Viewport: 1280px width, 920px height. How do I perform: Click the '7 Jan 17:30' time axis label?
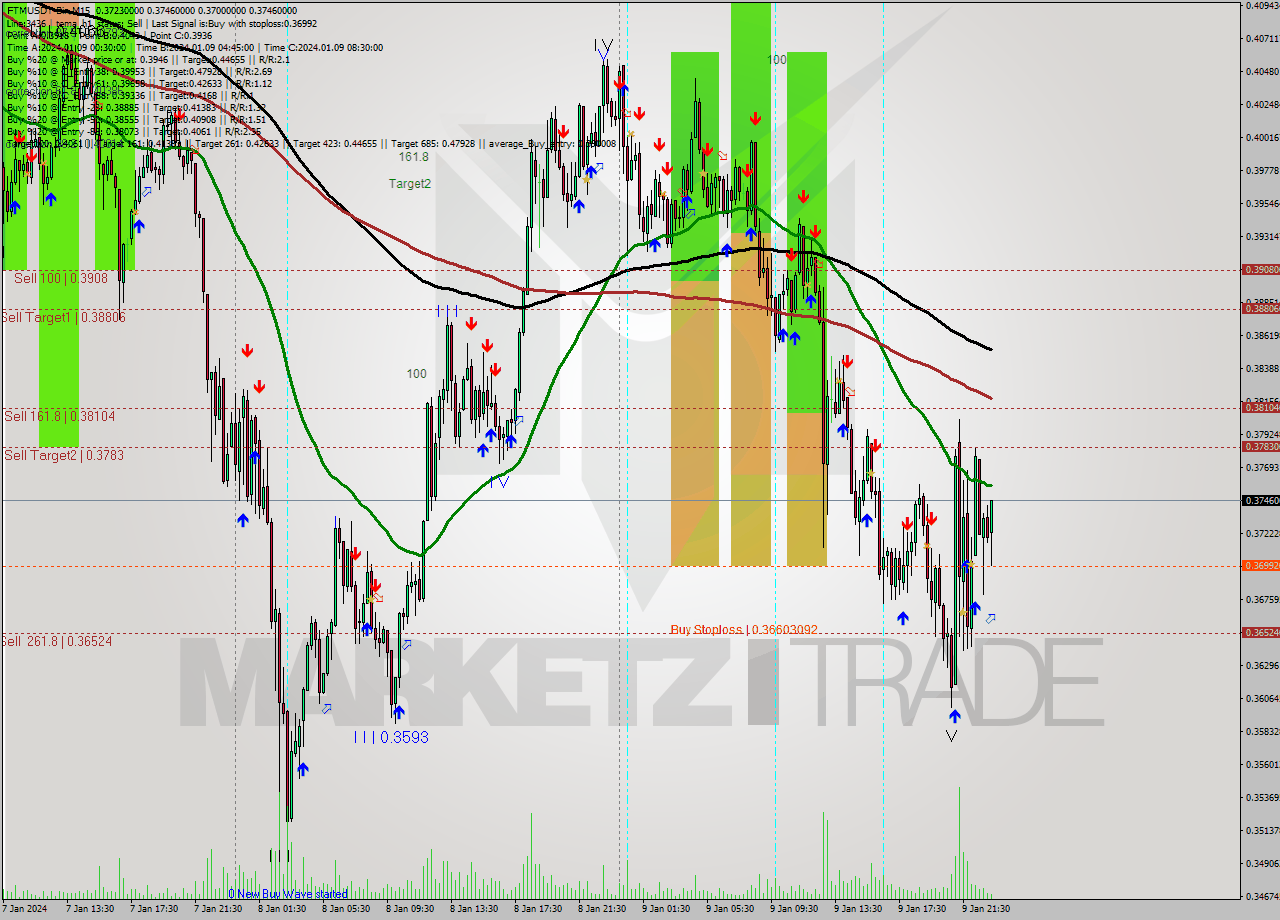tap(153, 909)
